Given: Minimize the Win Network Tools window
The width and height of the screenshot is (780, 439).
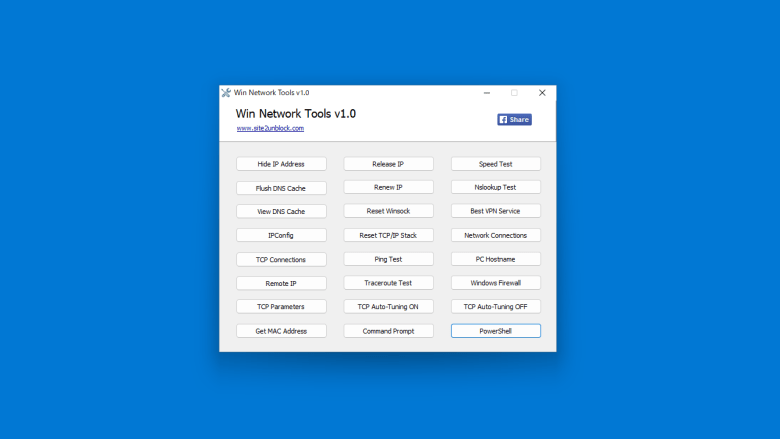Looking at the screenshot, I should click(487, 92).
